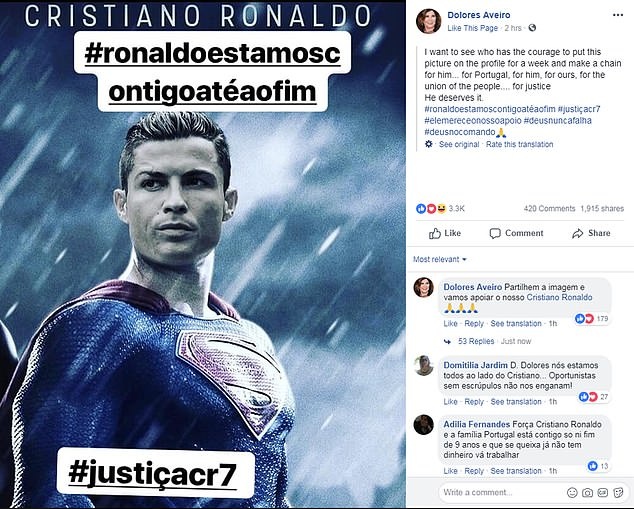The width and height of the screenshot is (634, 509).
Task: Open the 420 Comments link
Action: pos(549,208)
